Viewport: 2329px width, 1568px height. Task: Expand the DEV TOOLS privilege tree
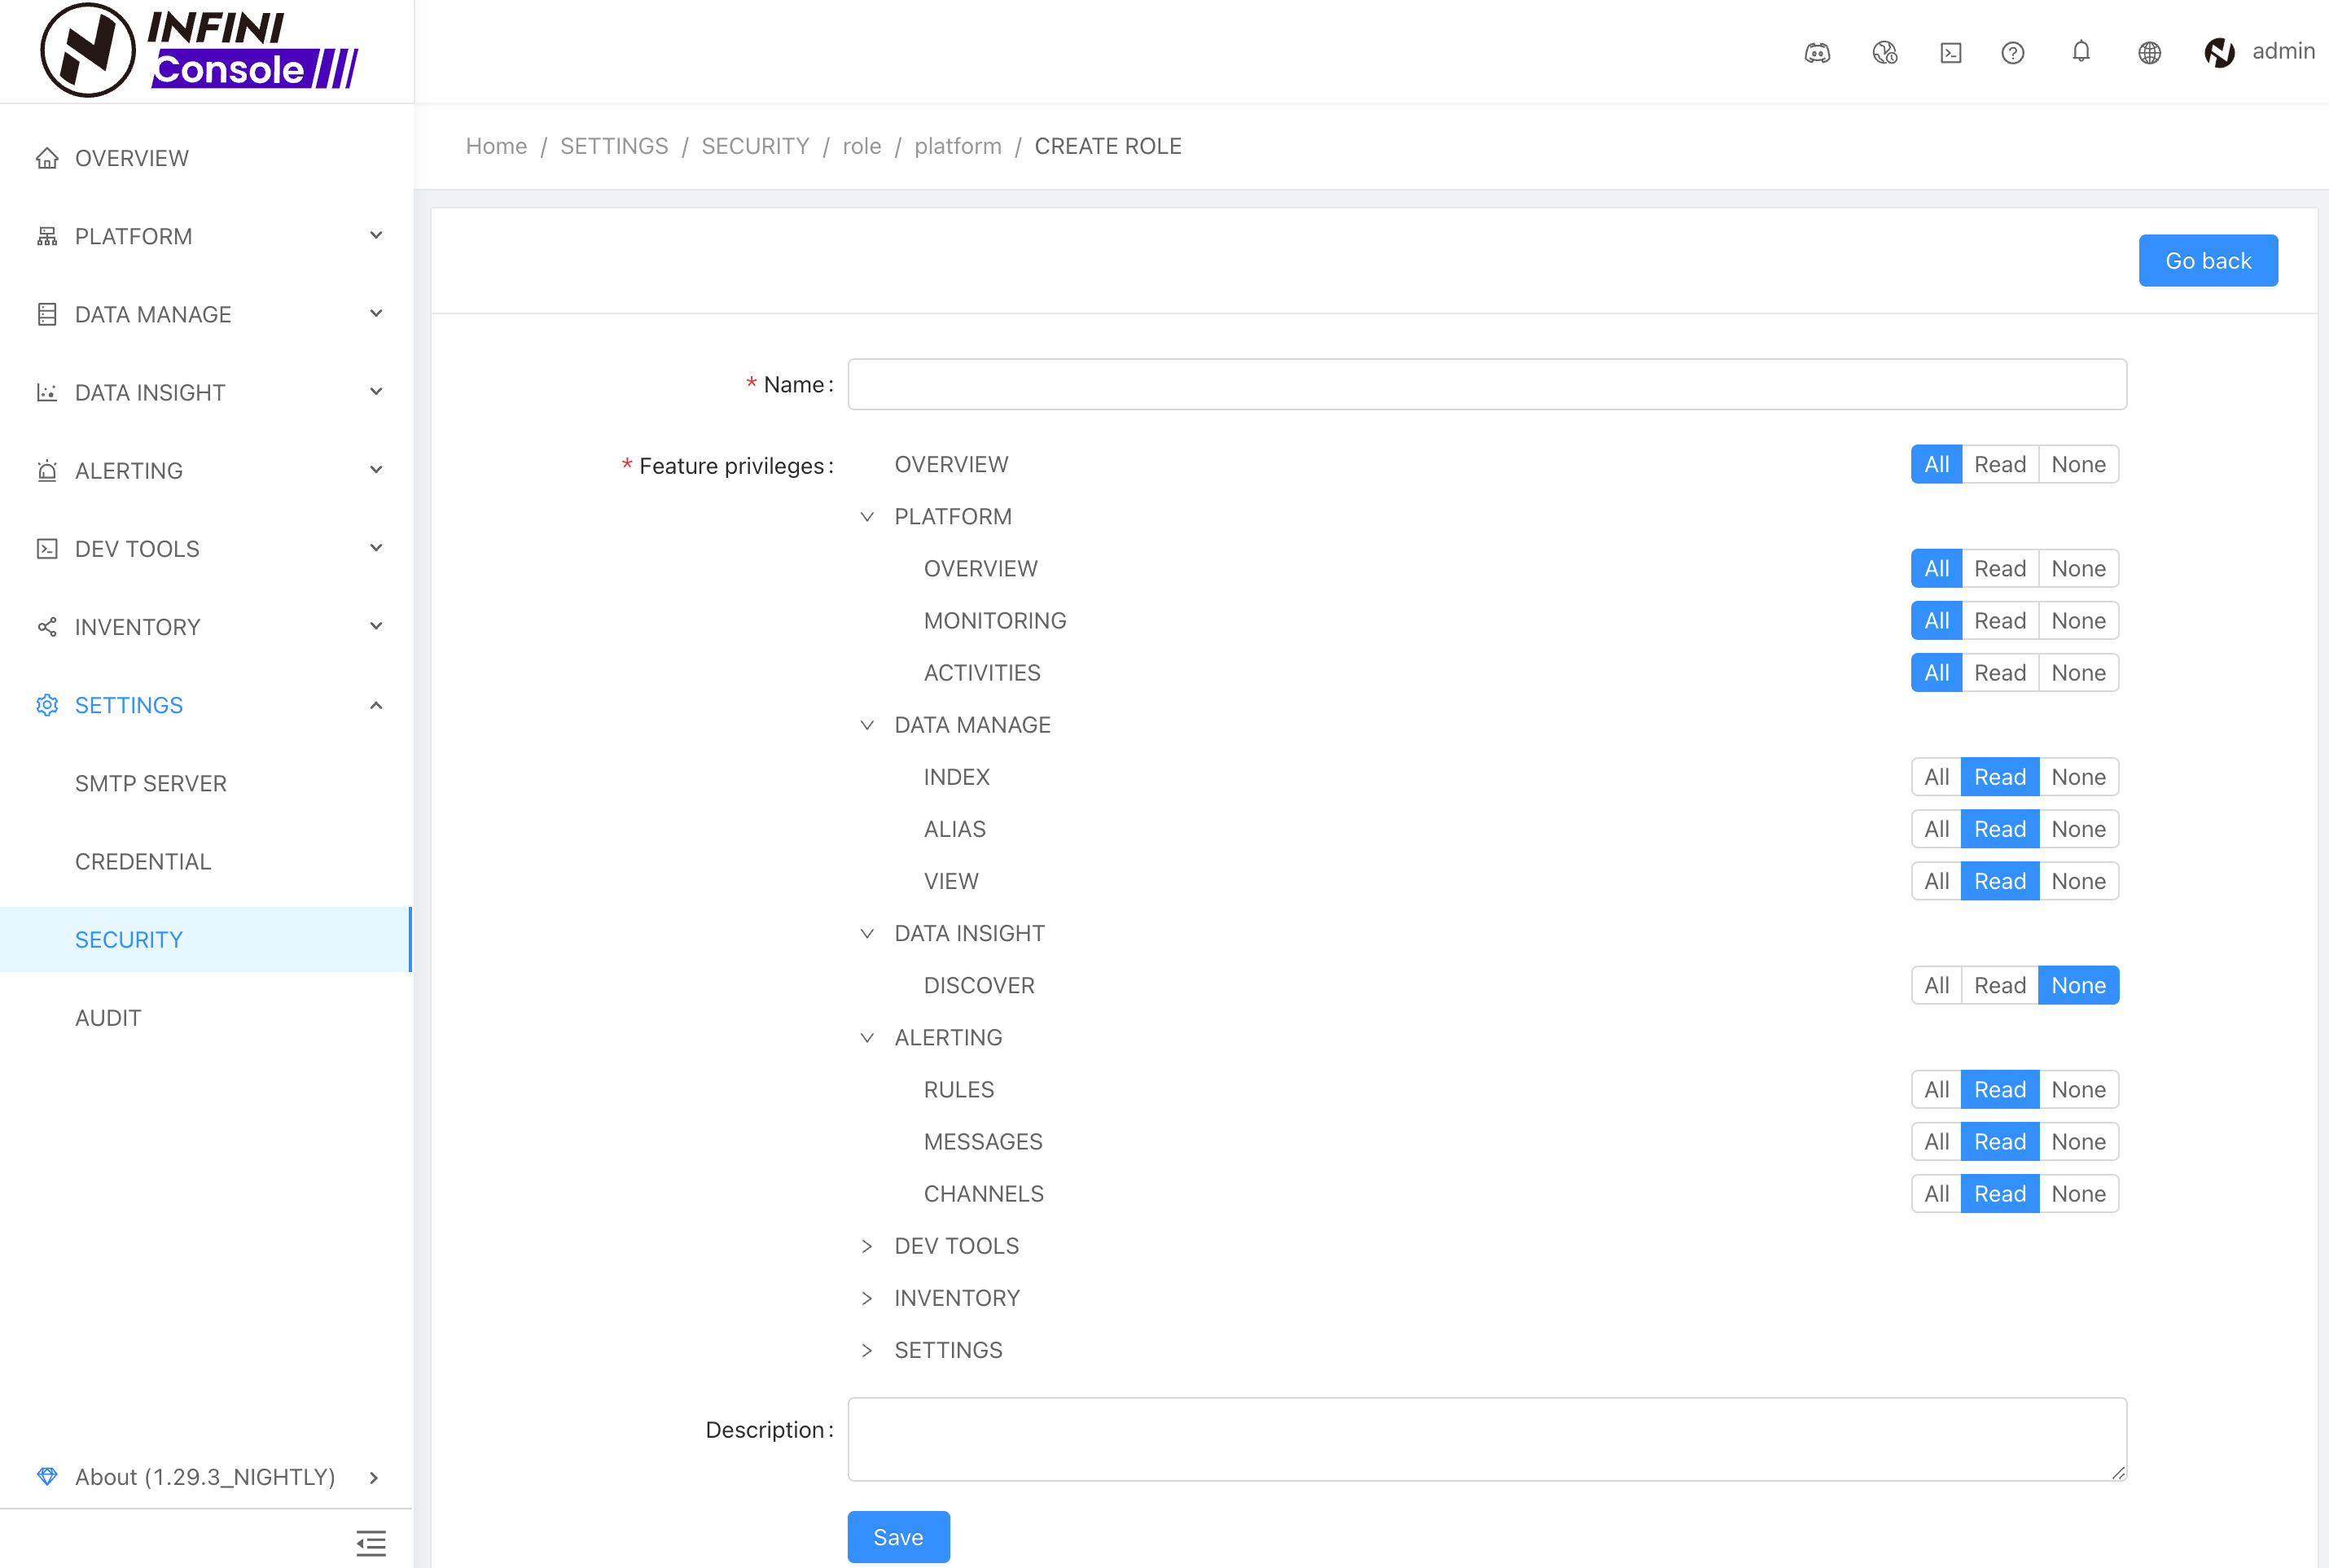[x=867, y=1246]
